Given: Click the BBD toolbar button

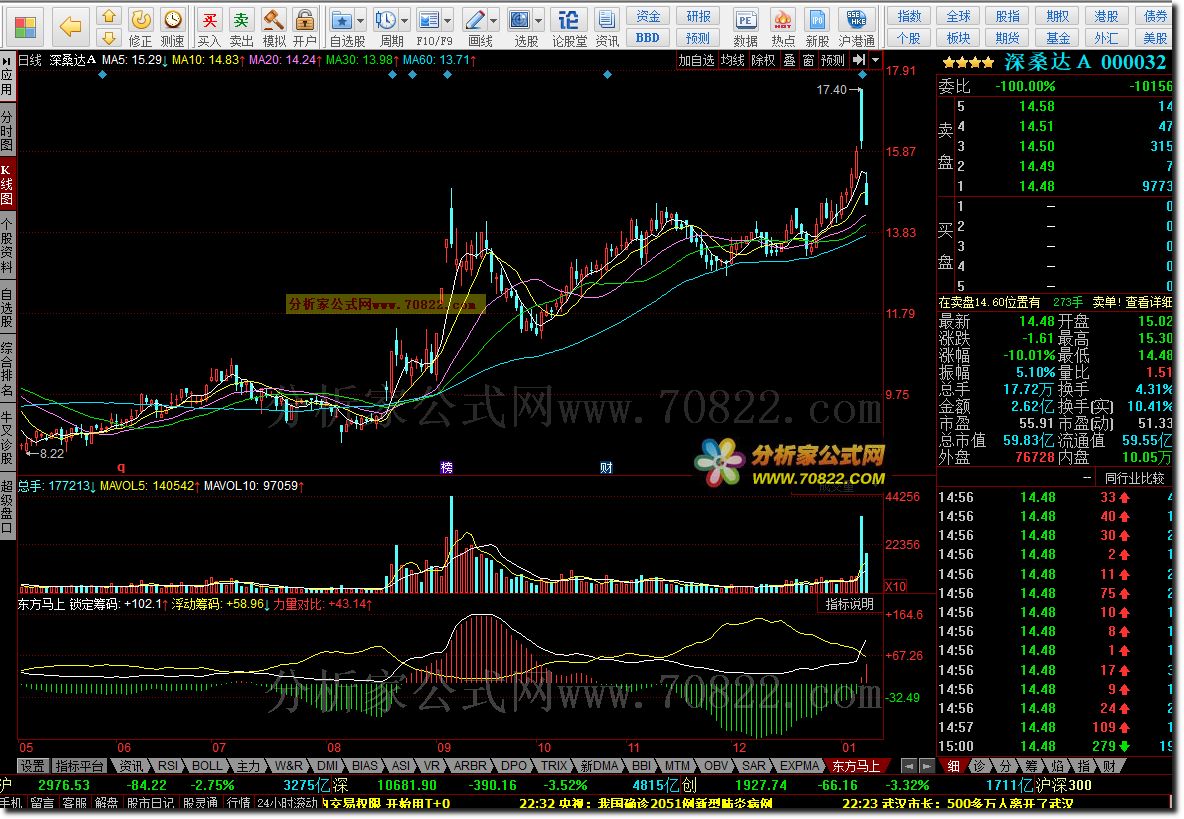Looking at the screenshot, I should (648, 37).
